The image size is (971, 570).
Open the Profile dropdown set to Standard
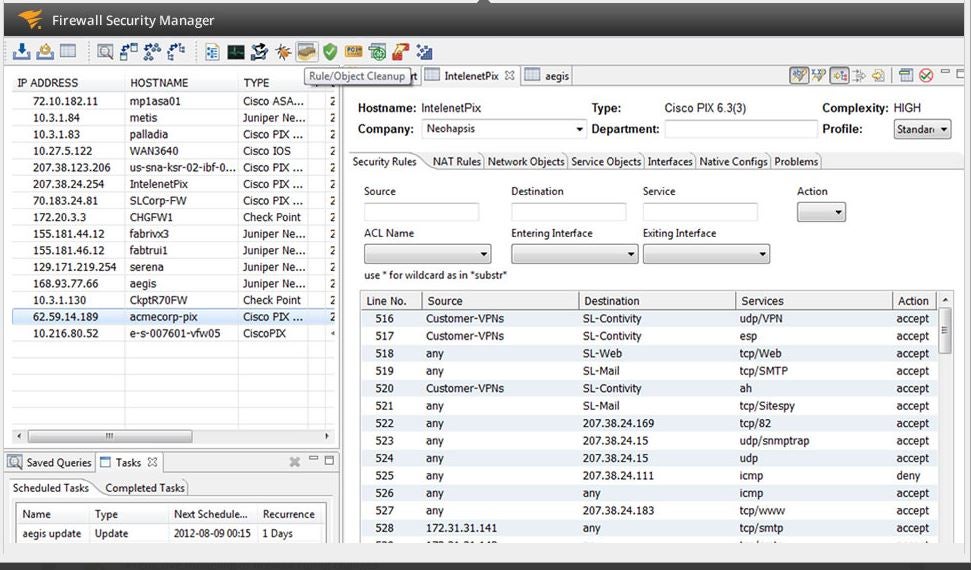point(922,129)
